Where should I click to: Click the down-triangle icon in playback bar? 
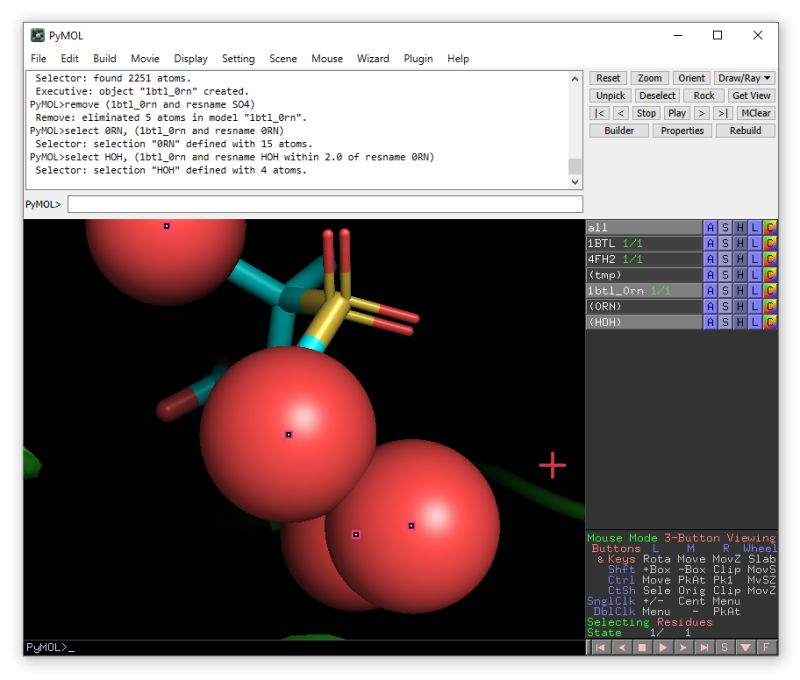tap(745, 647)
